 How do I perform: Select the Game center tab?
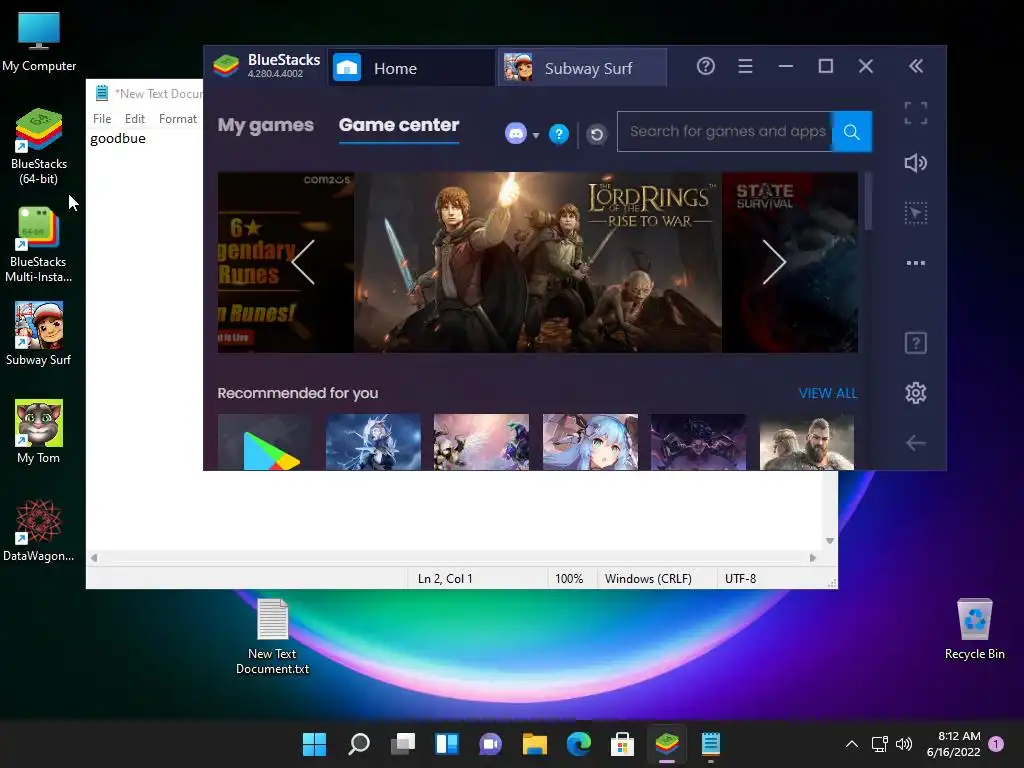[x=399, y=125]
